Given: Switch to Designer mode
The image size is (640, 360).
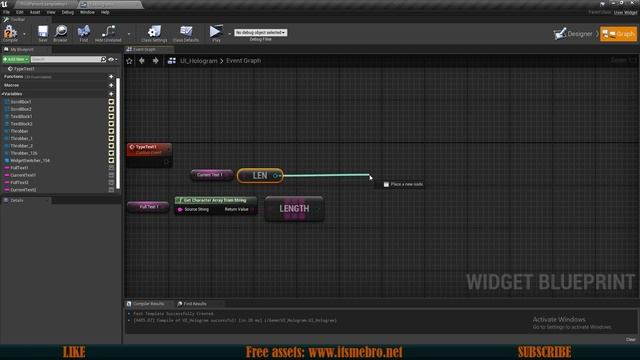Looking at the screenshot, I should pos(573,34).
